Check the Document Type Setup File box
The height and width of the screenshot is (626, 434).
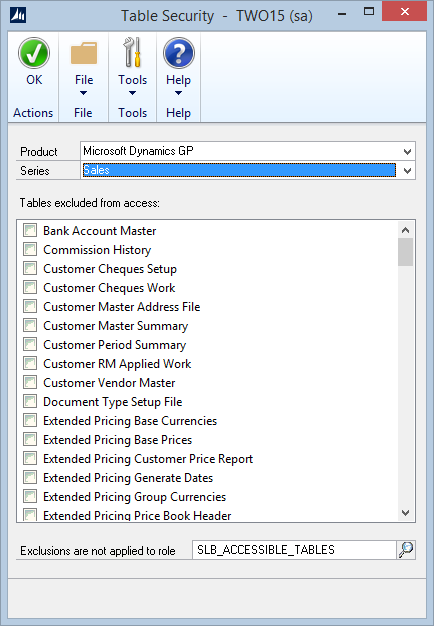[30, 401]
